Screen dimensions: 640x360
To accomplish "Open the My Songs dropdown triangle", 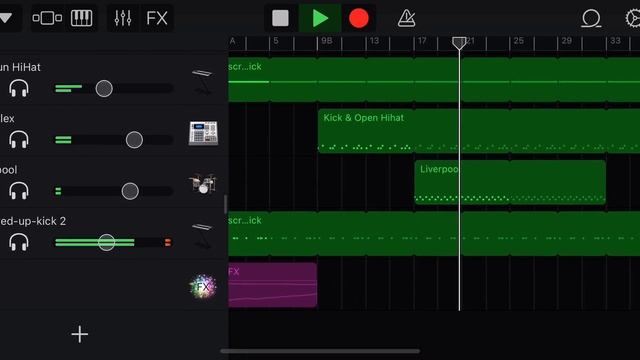I will click(x=6, y=18).
